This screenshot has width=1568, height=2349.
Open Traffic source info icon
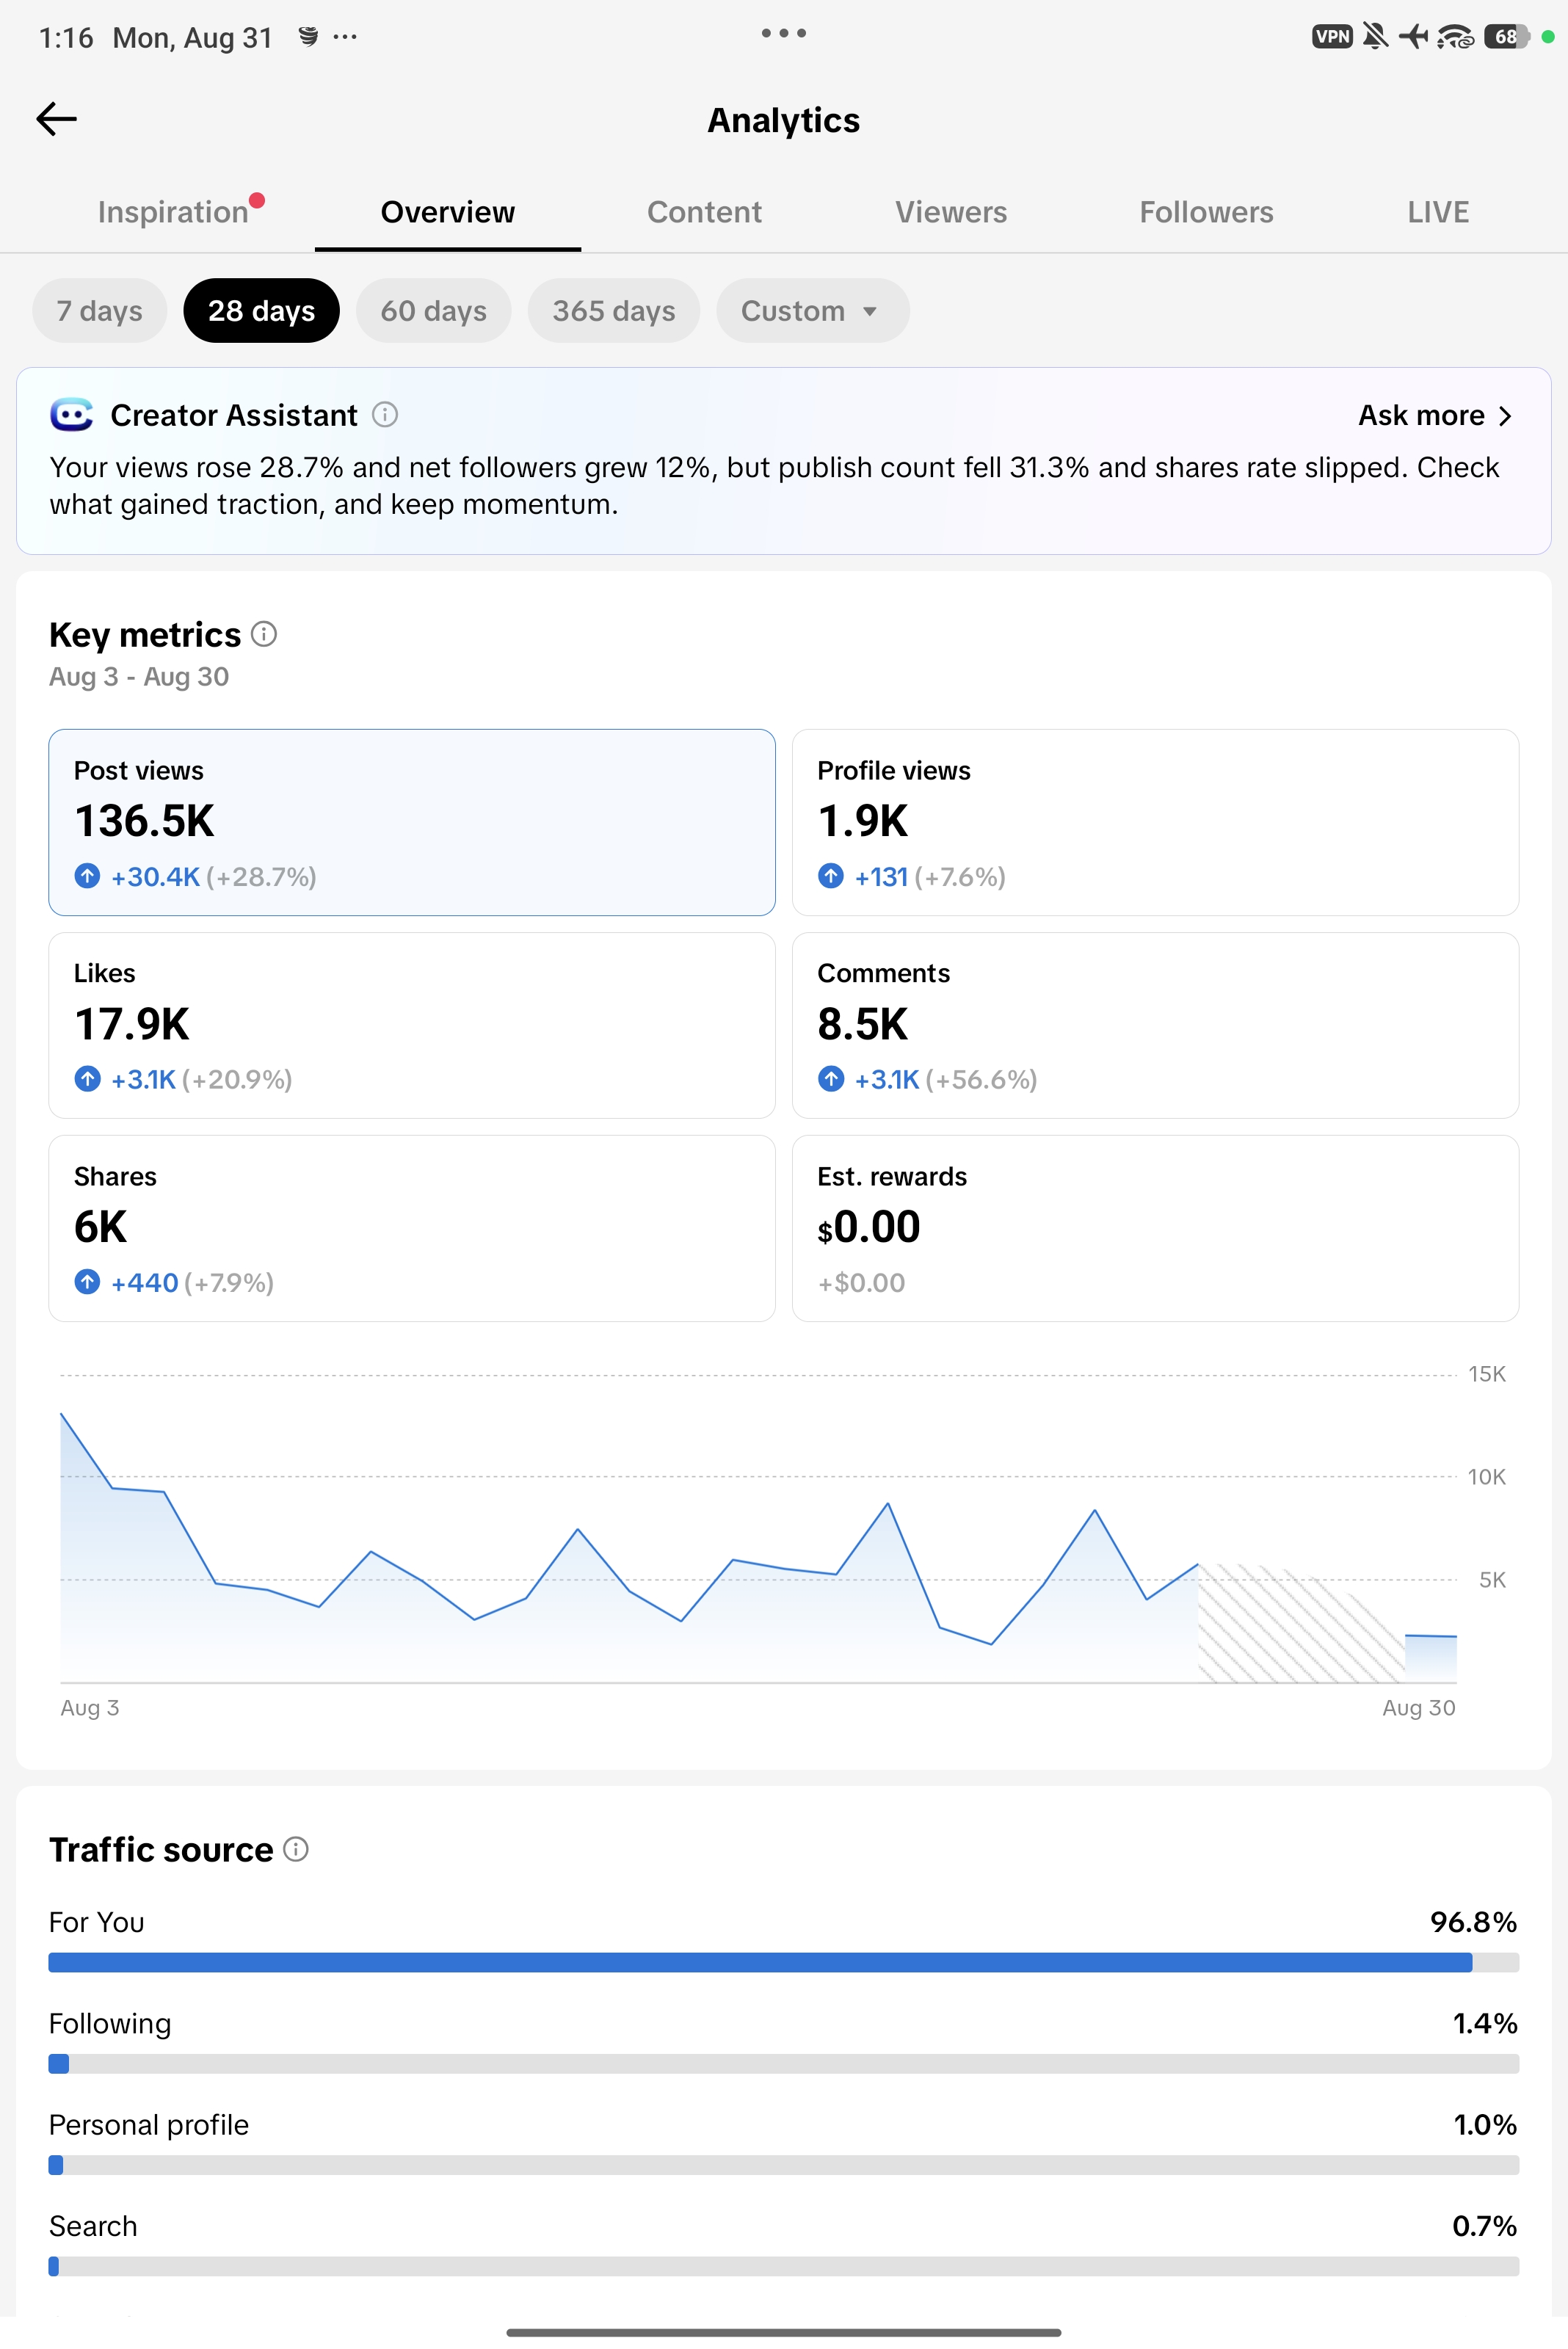[296, 1849]
